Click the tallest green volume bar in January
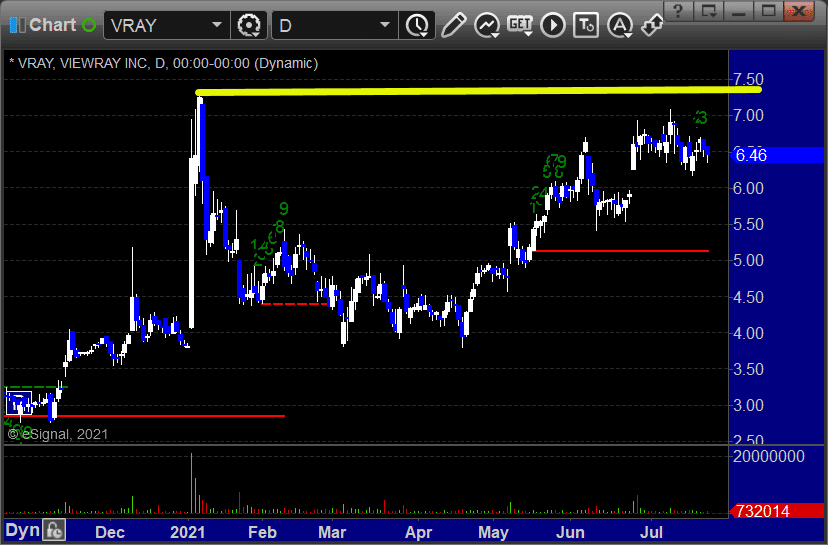The height and width of the screenshot is (545, 828). click(x=191, y=483)
